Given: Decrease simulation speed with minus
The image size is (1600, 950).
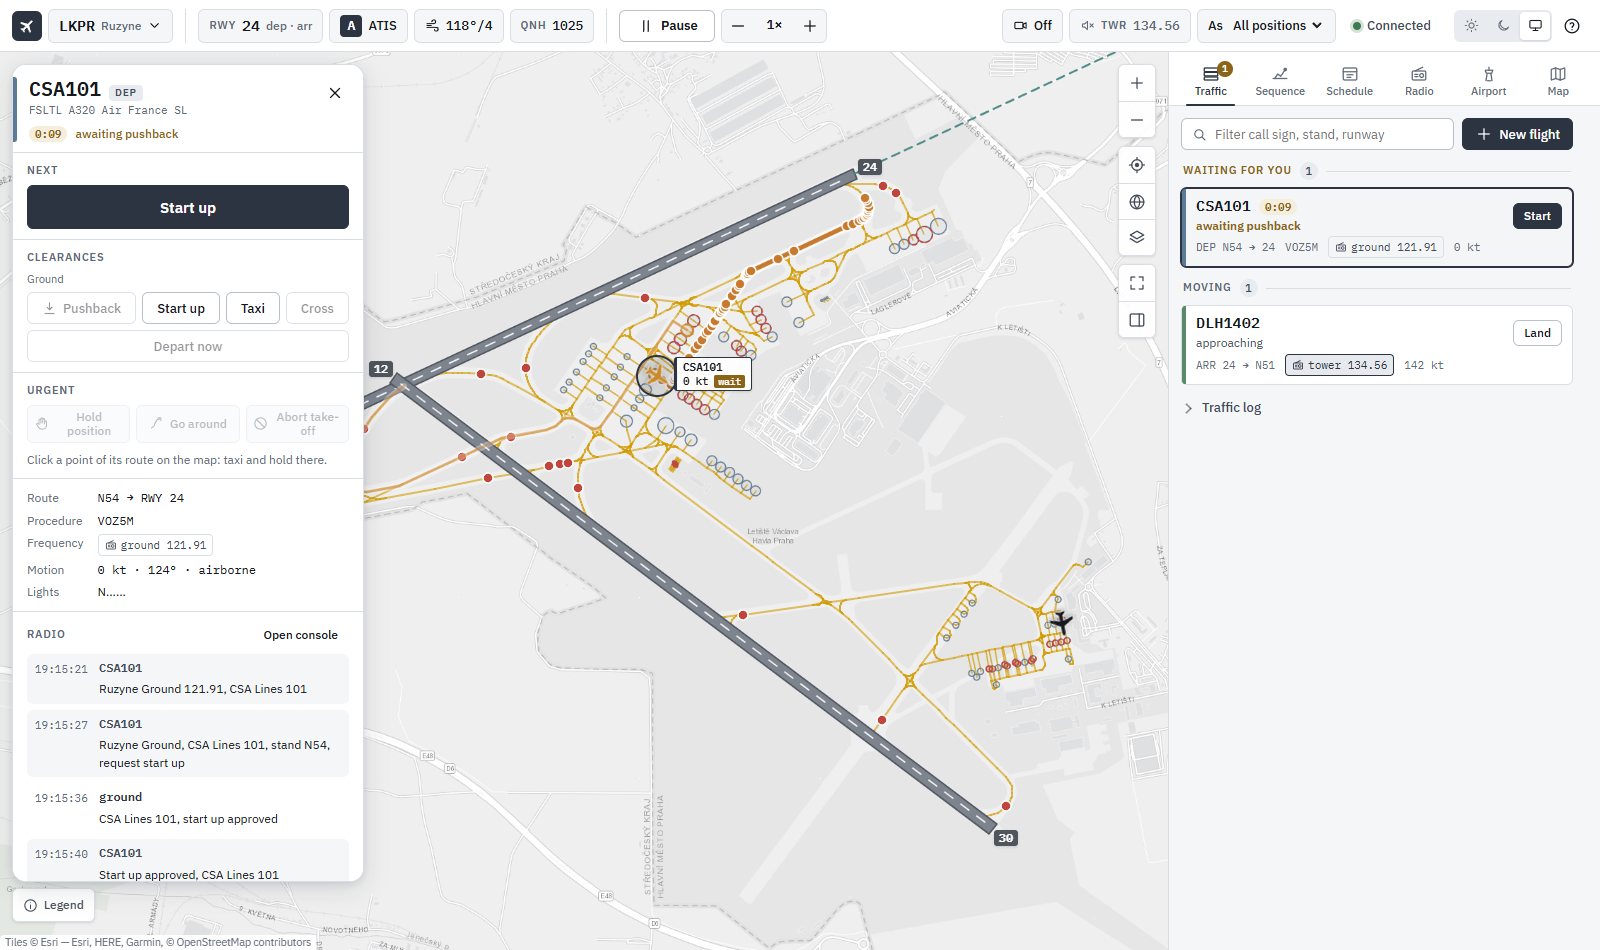Looking at the screenshot, I should [738, 26].
